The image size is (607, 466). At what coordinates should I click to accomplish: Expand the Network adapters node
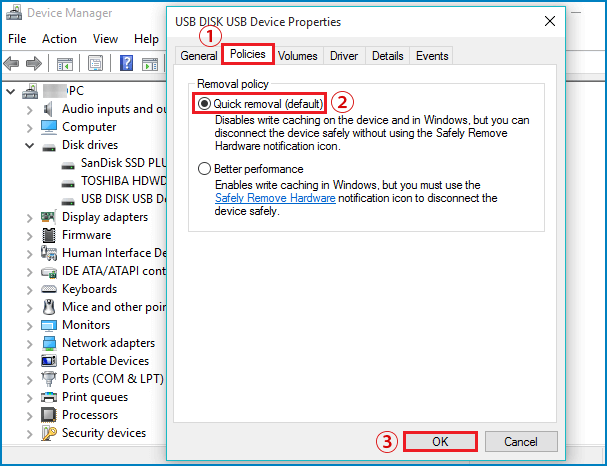click(30, 344)
